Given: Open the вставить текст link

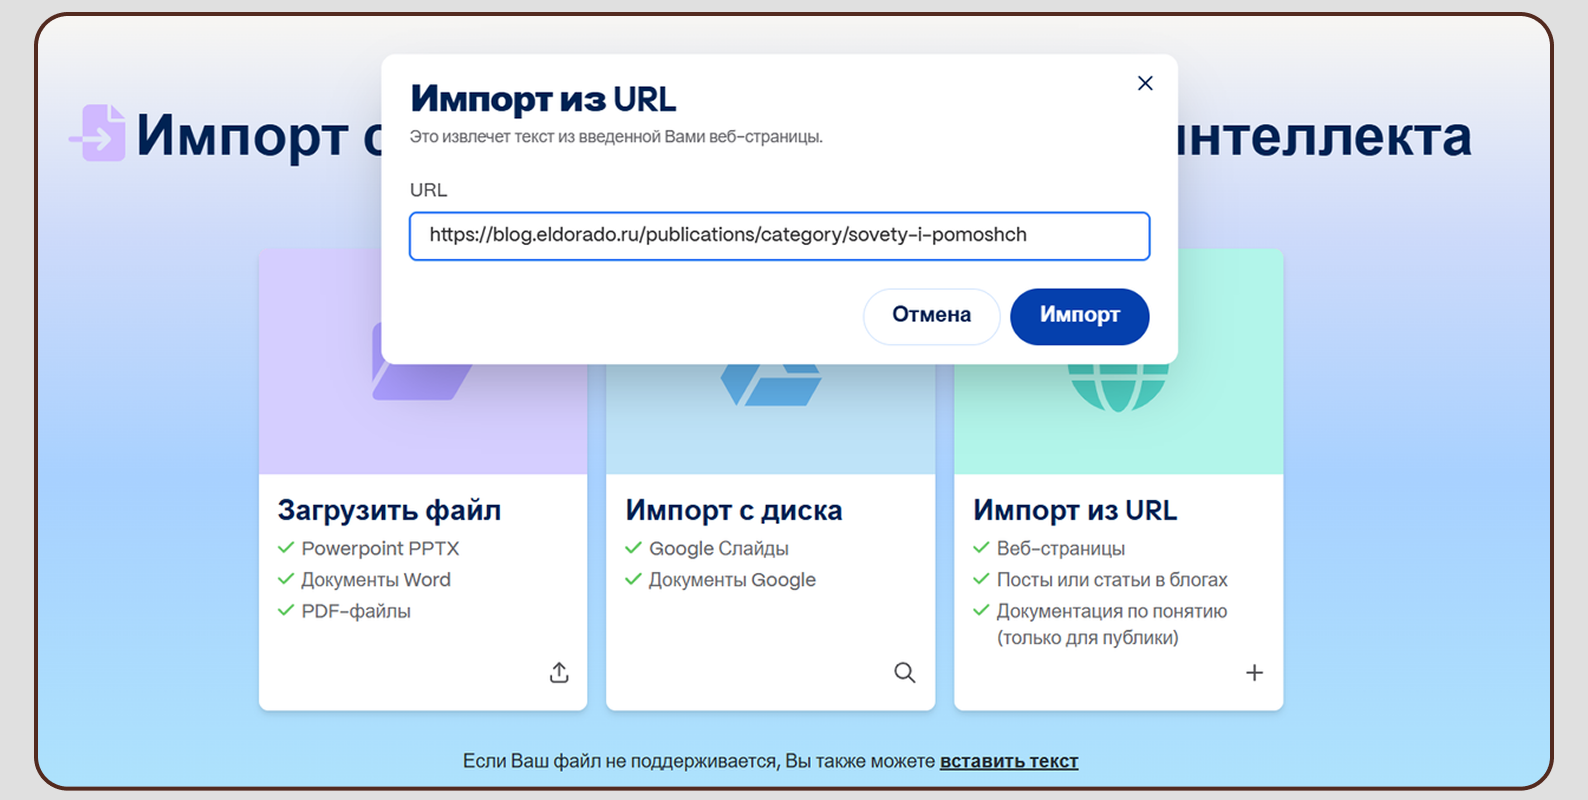Looking at the screenshot, I should [1008, 761].
